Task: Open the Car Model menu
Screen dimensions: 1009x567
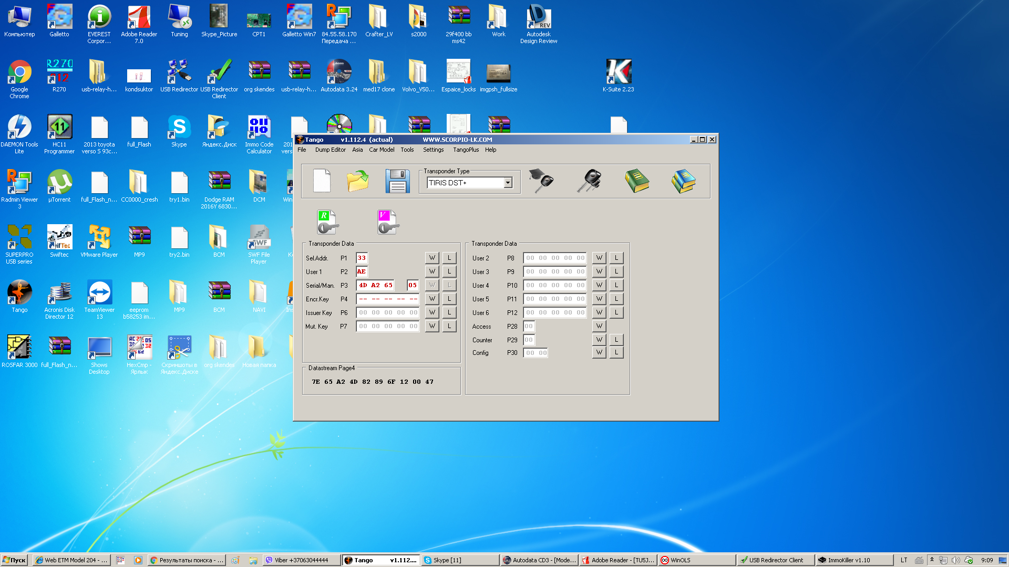Action: coord(382,150)
